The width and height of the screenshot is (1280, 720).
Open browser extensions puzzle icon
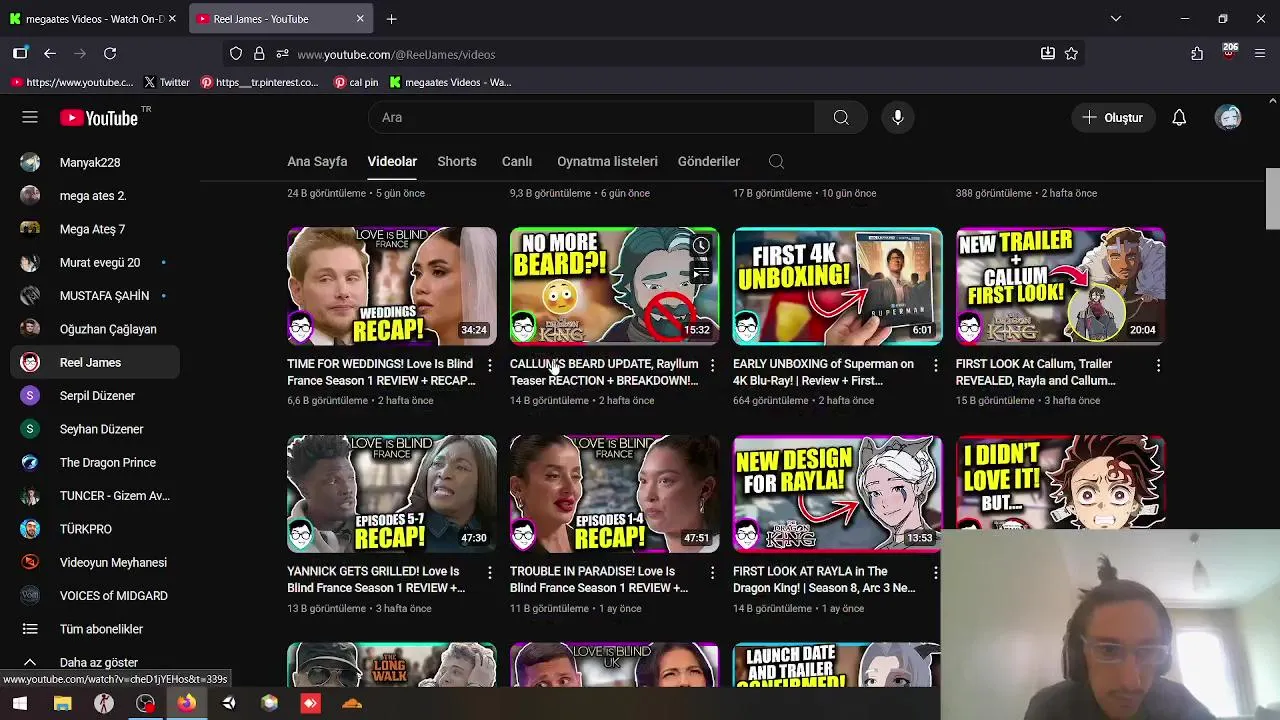(1197, 53)
